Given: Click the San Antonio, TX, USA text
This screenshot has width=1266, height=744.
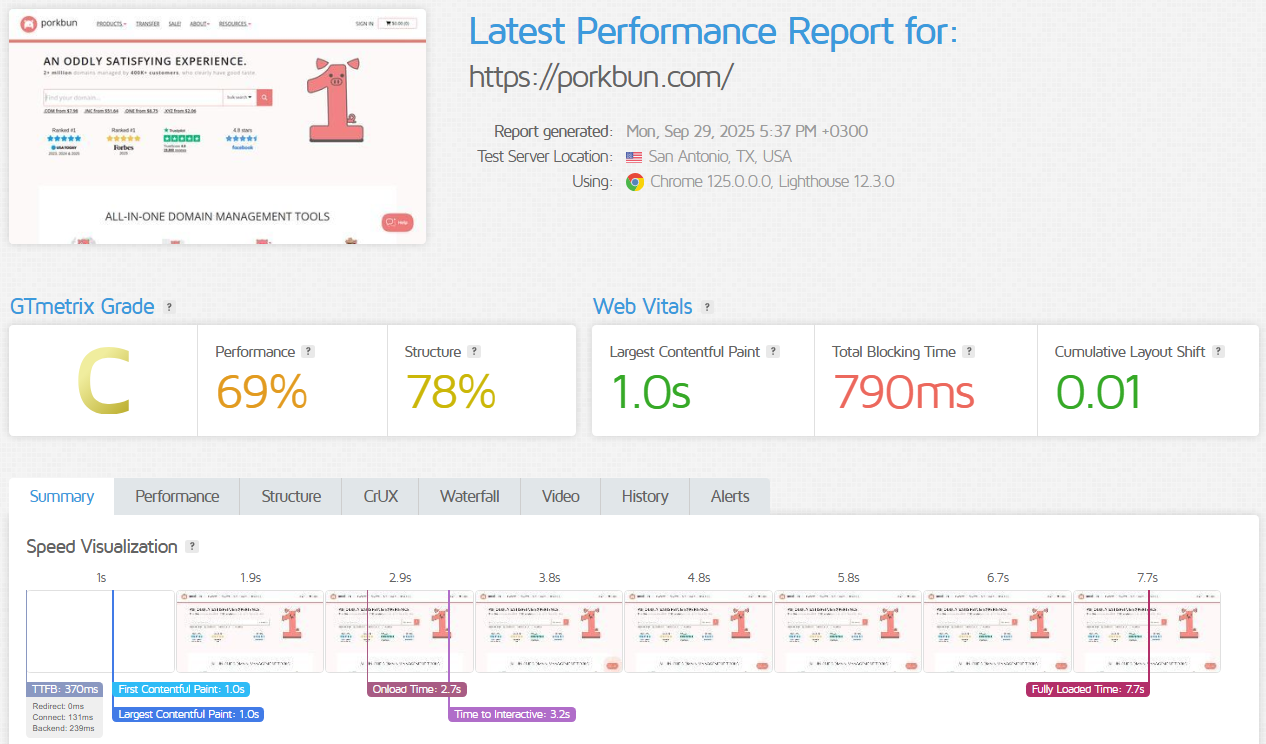Looking at the screenshot, I should [720, 157].
